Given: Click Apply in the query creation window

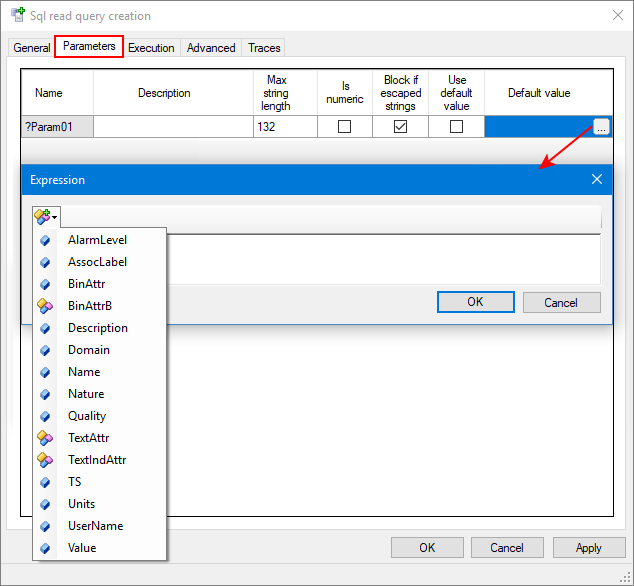Looking at the screenshot, I should (x=589, y=547).
